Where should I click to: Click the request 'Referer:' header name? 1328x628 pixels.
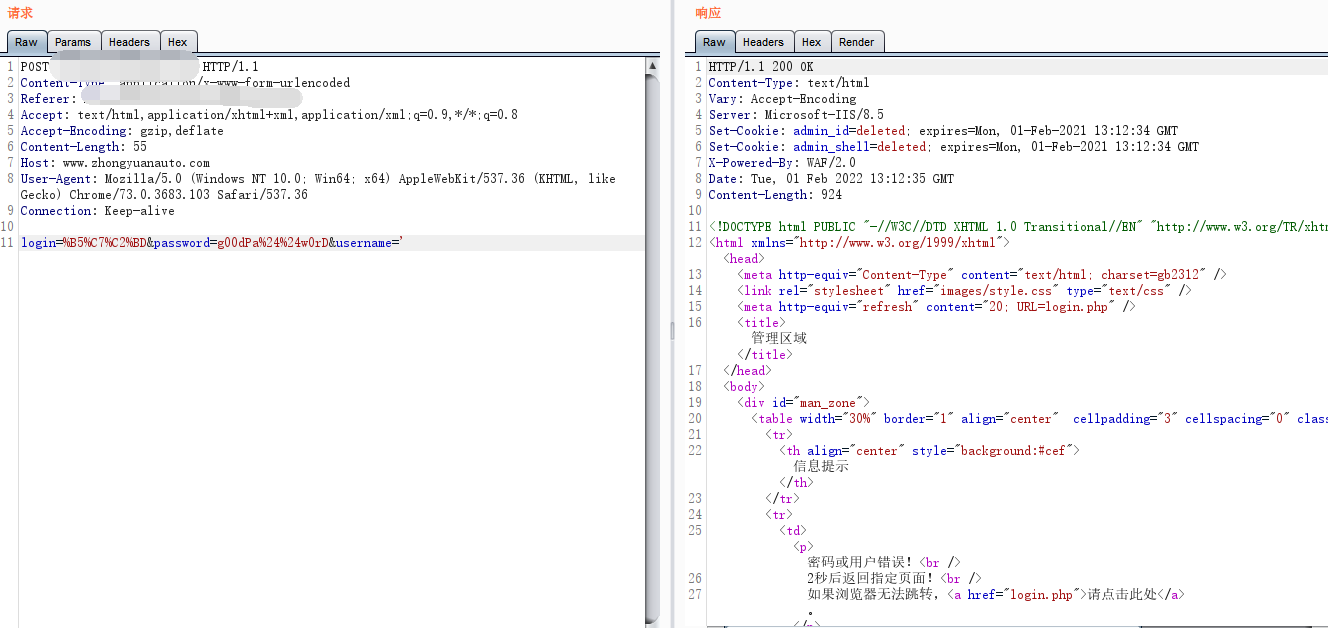pos(48,99)
